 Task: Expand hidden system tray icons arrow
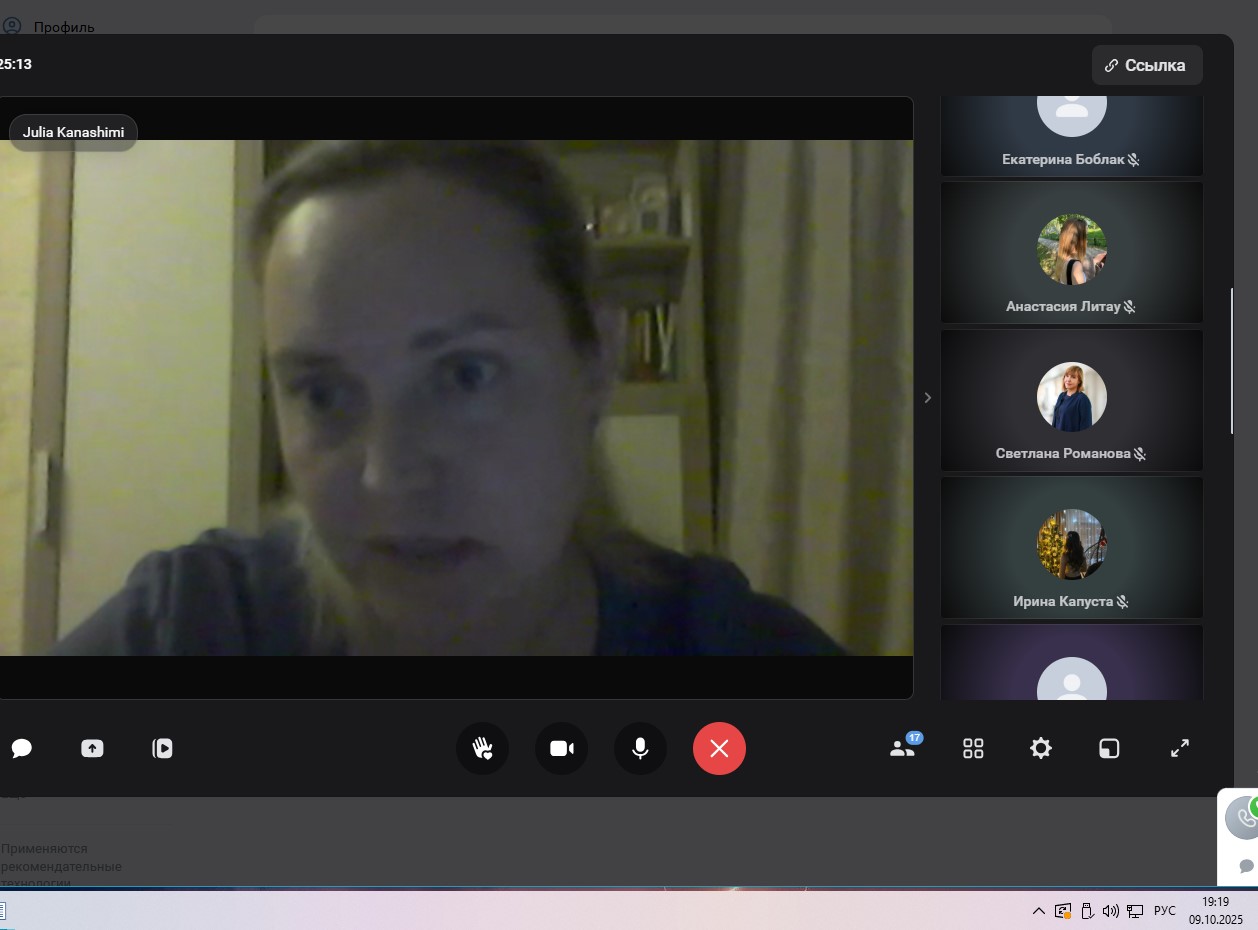[x=1038, y=911]
